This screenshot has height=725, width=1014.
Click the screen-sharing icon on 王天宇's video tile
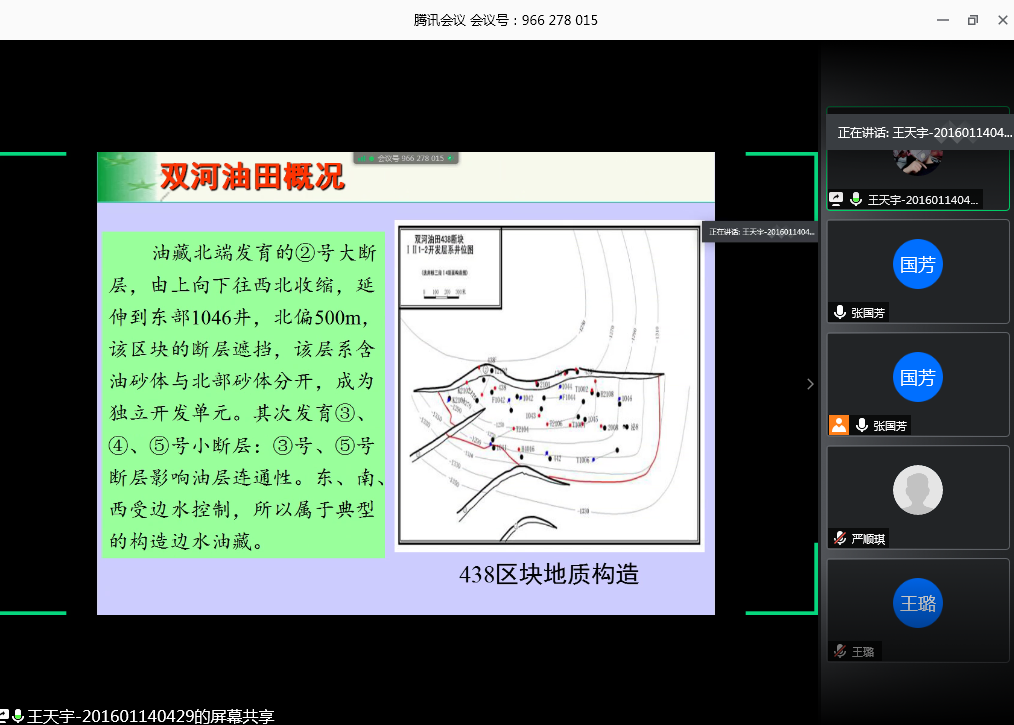pos(837,200)
